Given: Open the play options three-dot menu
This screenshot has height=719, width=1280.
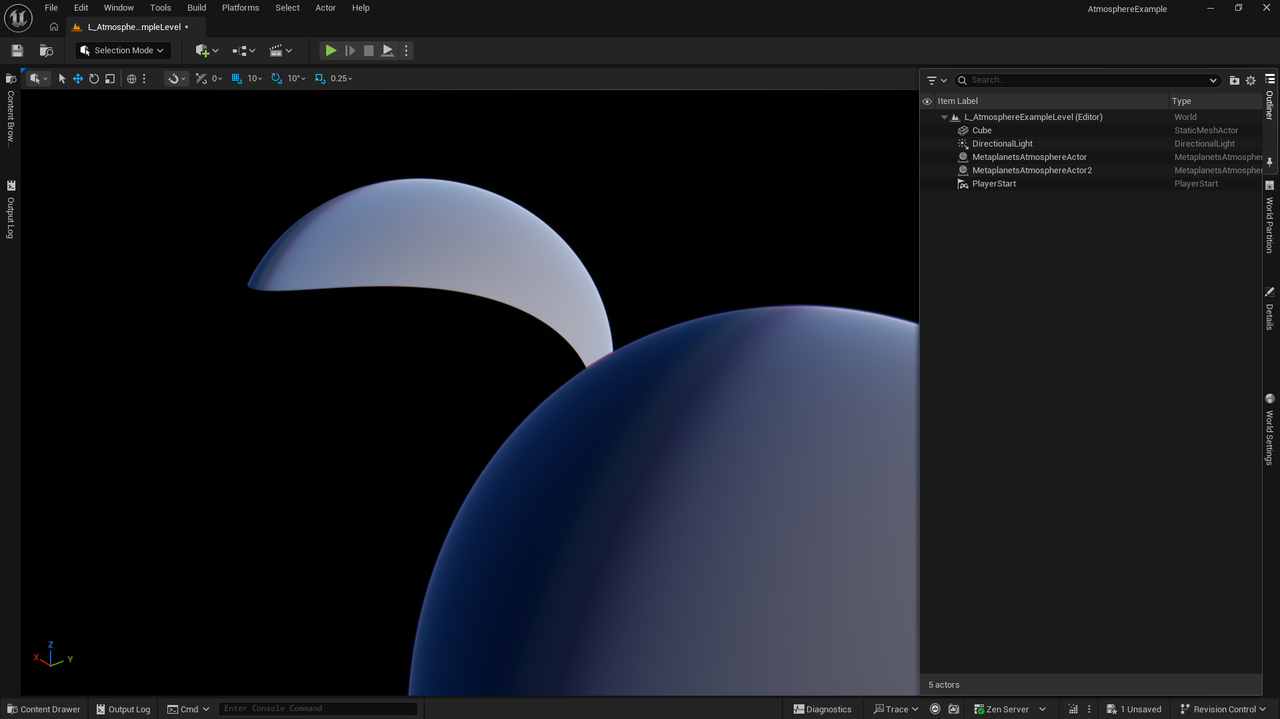Looking at the screenshot, I should [405, 50].
